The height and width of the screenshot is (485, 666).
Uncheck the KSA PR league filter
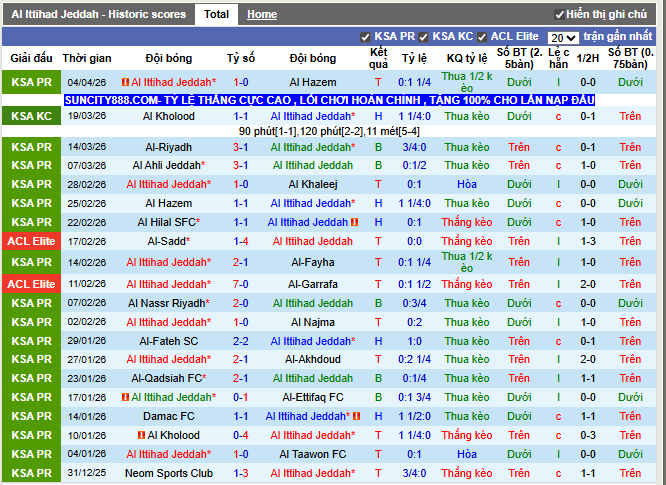pyautogui.click(x=365, y=37)
